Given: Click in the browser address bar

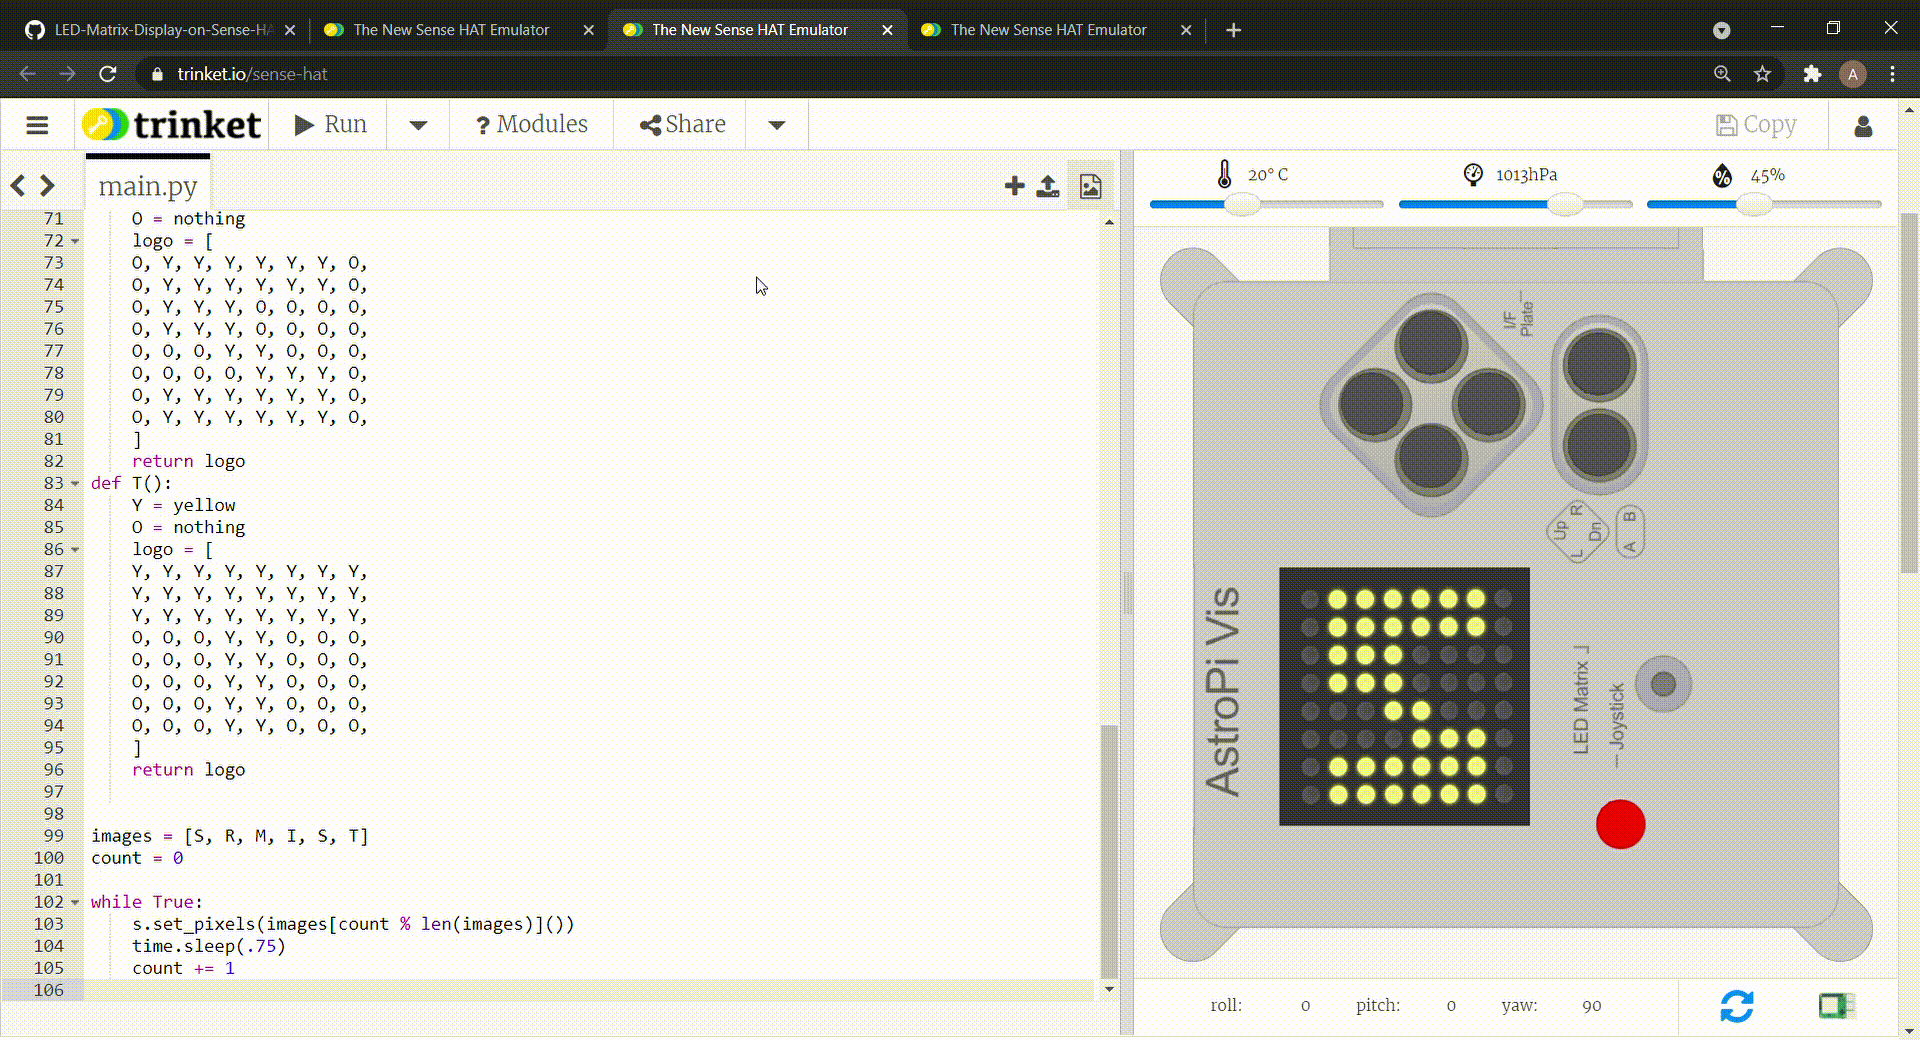Looking at the screenshot, I should 400,73.
